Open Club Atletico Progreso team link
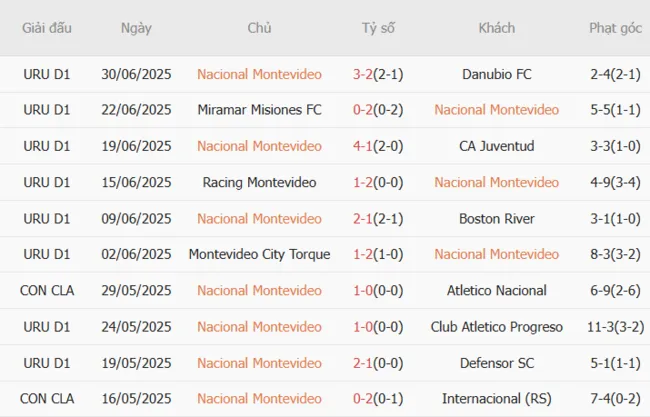650x417 pixels. pos(496,326)
